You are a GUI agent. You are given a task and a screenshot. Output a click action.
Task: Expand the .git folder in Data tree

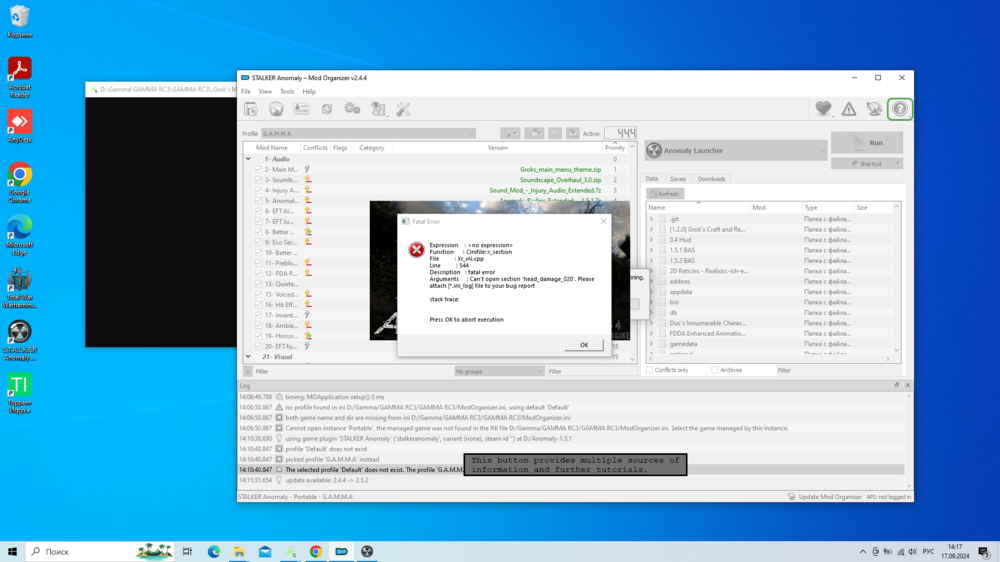(651, 219)
